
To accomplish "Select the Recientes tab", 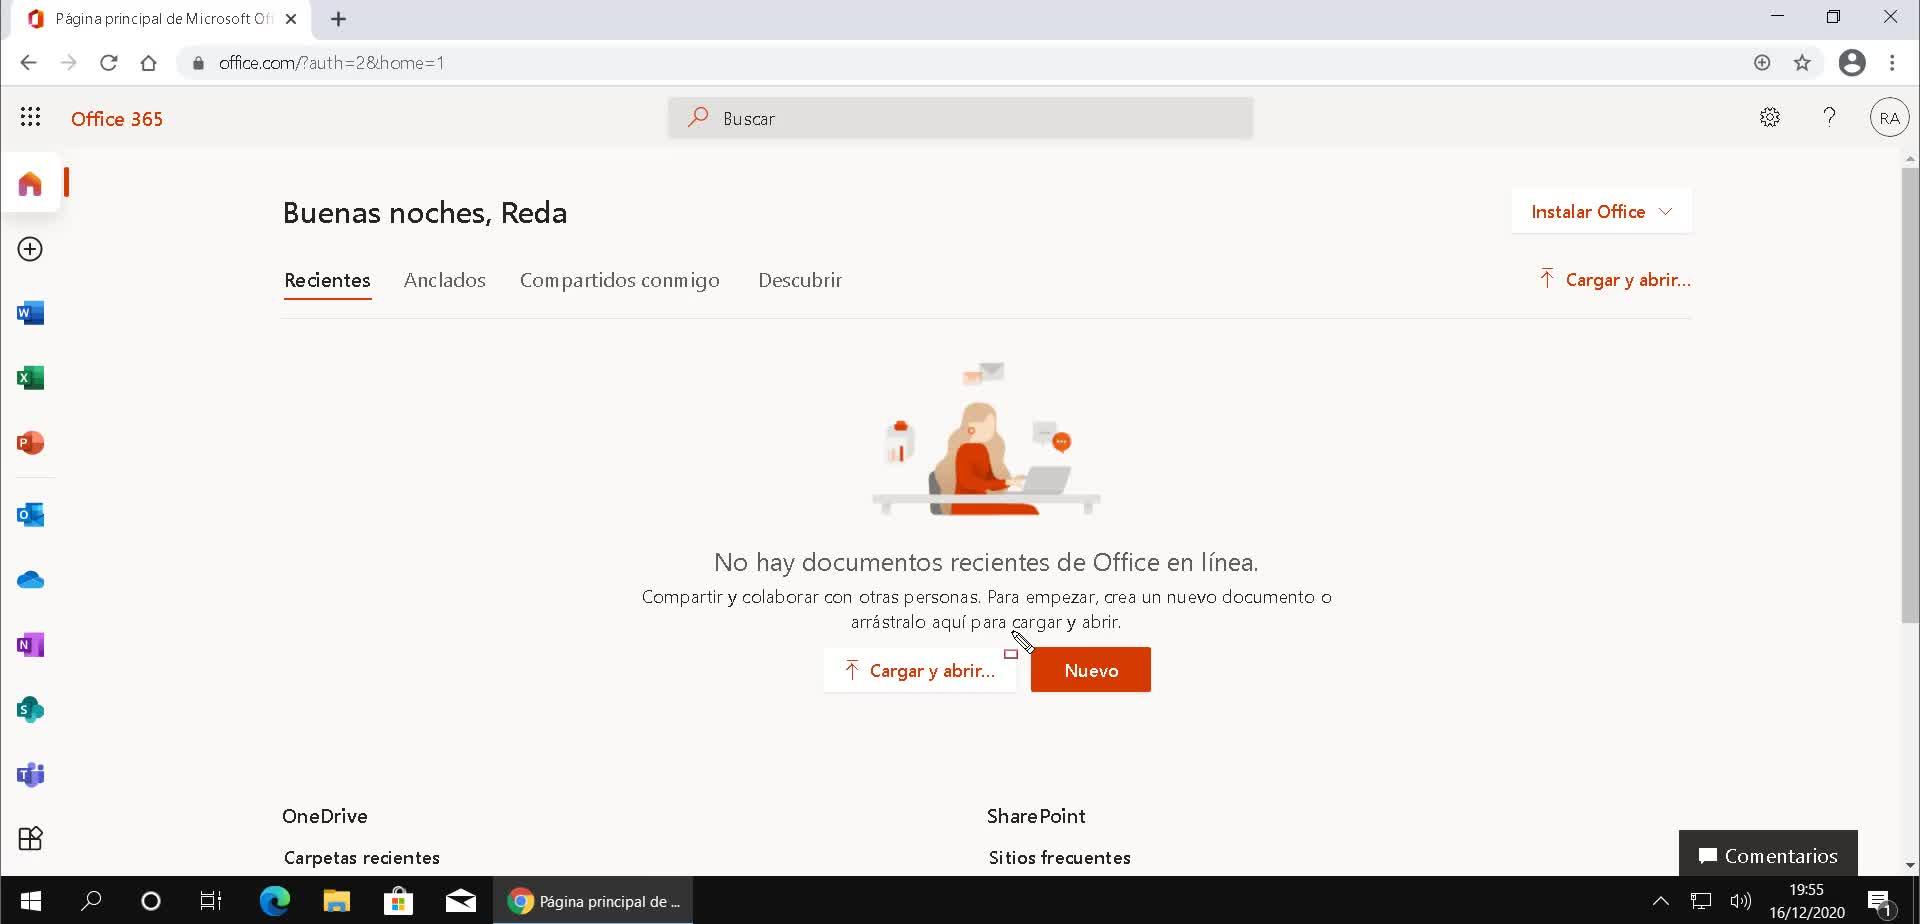I will [x=327, y=280].
